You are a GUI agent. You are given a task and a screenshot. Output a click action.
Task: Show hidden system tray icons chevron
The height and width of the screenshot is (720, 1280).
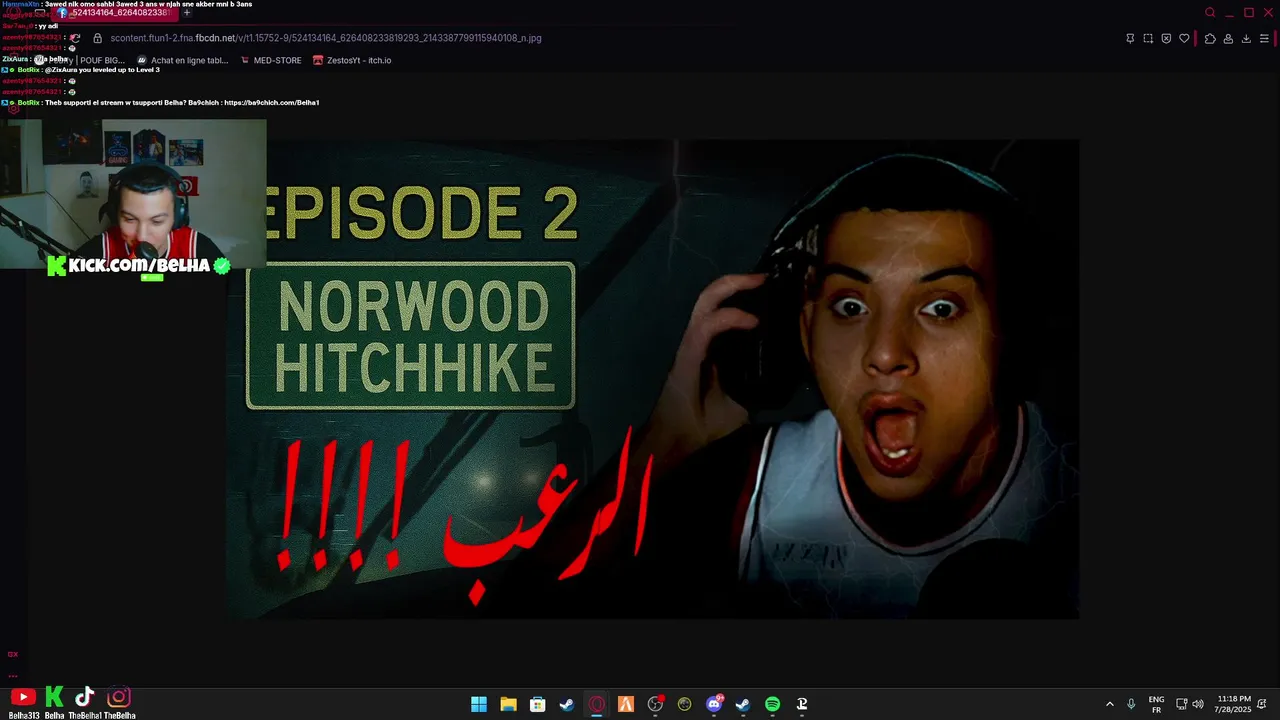point(1109,704)
